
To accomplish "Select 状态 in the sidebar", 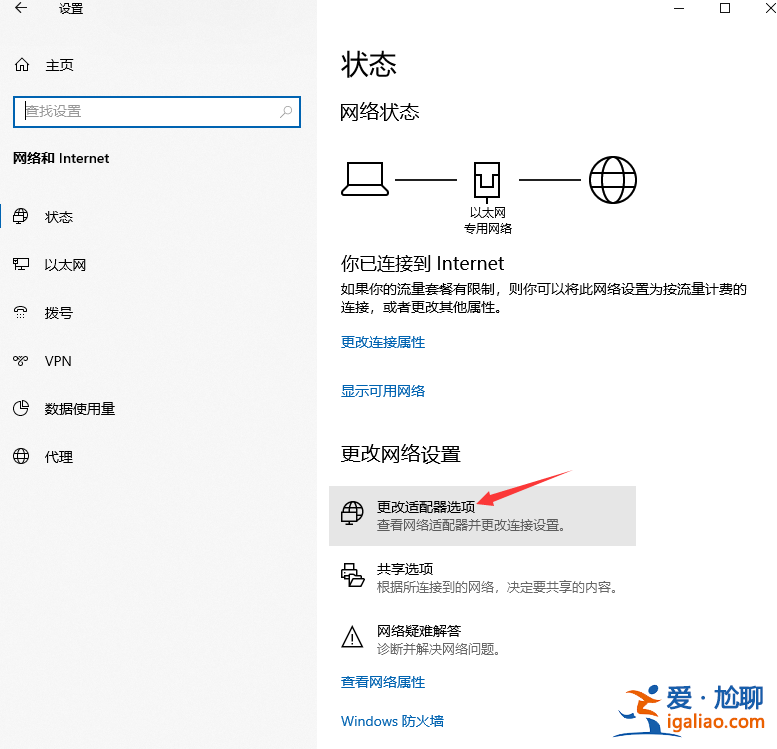I will click(x=59, y=217).
